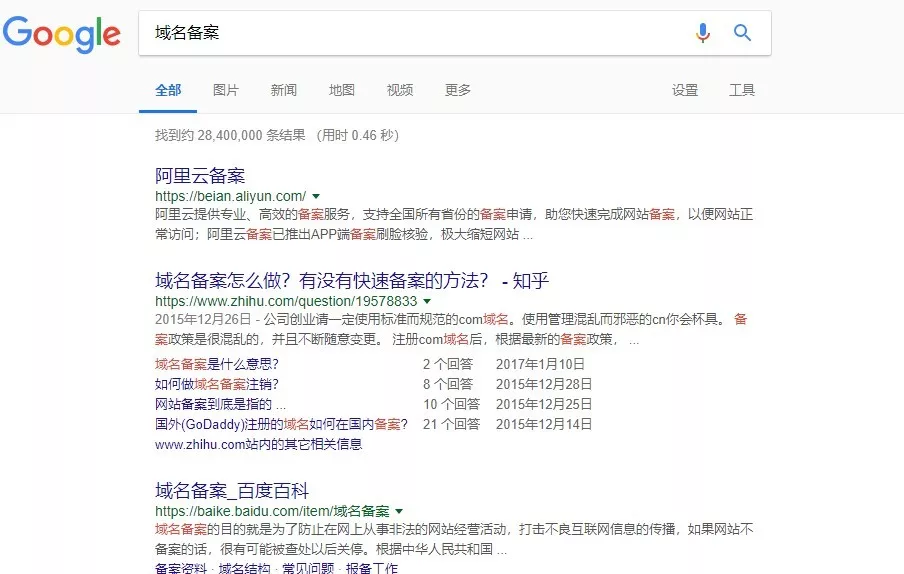Click the 2 个回答 answer count

[x=448, y=364]
